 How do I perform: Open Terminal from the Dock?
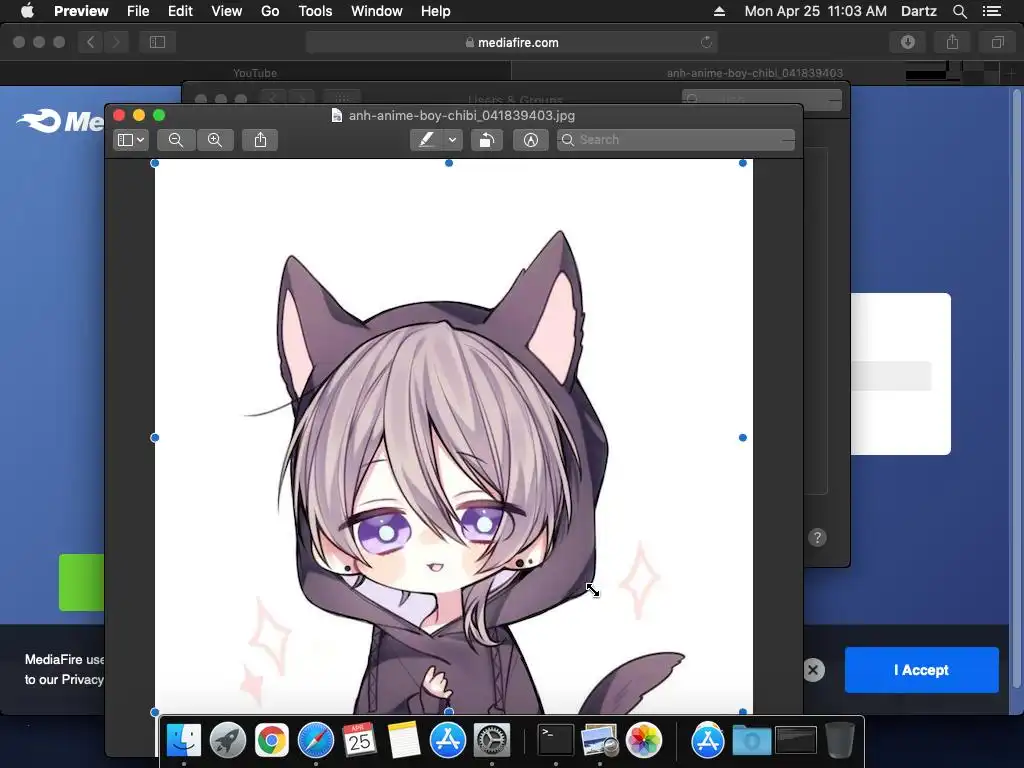click(x=555, y=741)
